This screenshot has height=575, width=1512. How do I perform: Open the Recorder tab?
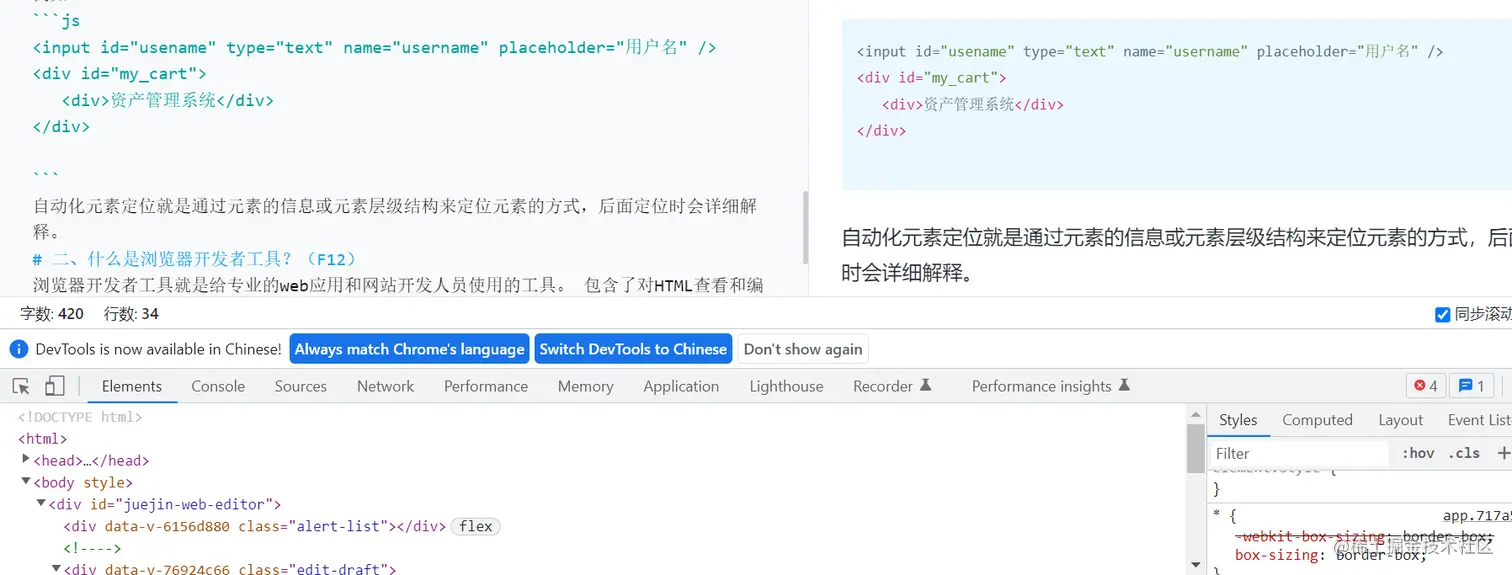tap(892, 386)
